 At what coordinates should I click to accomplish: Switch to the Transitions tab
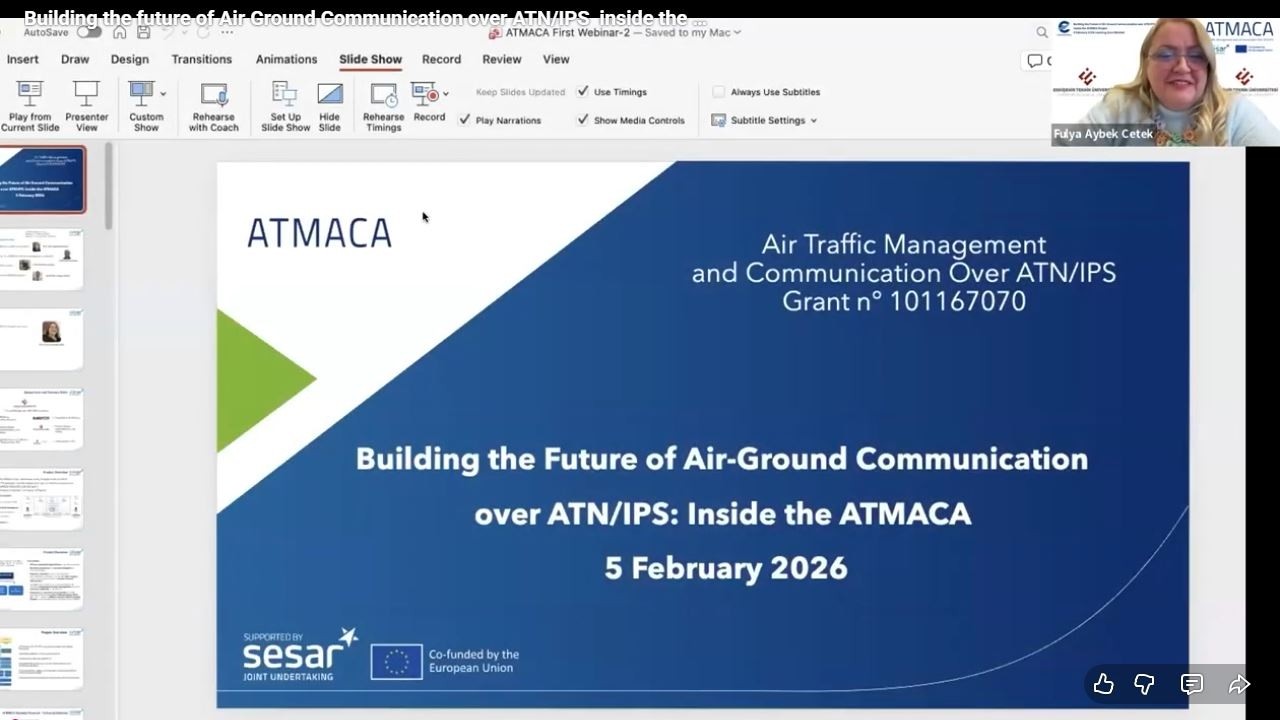point(201,59)
